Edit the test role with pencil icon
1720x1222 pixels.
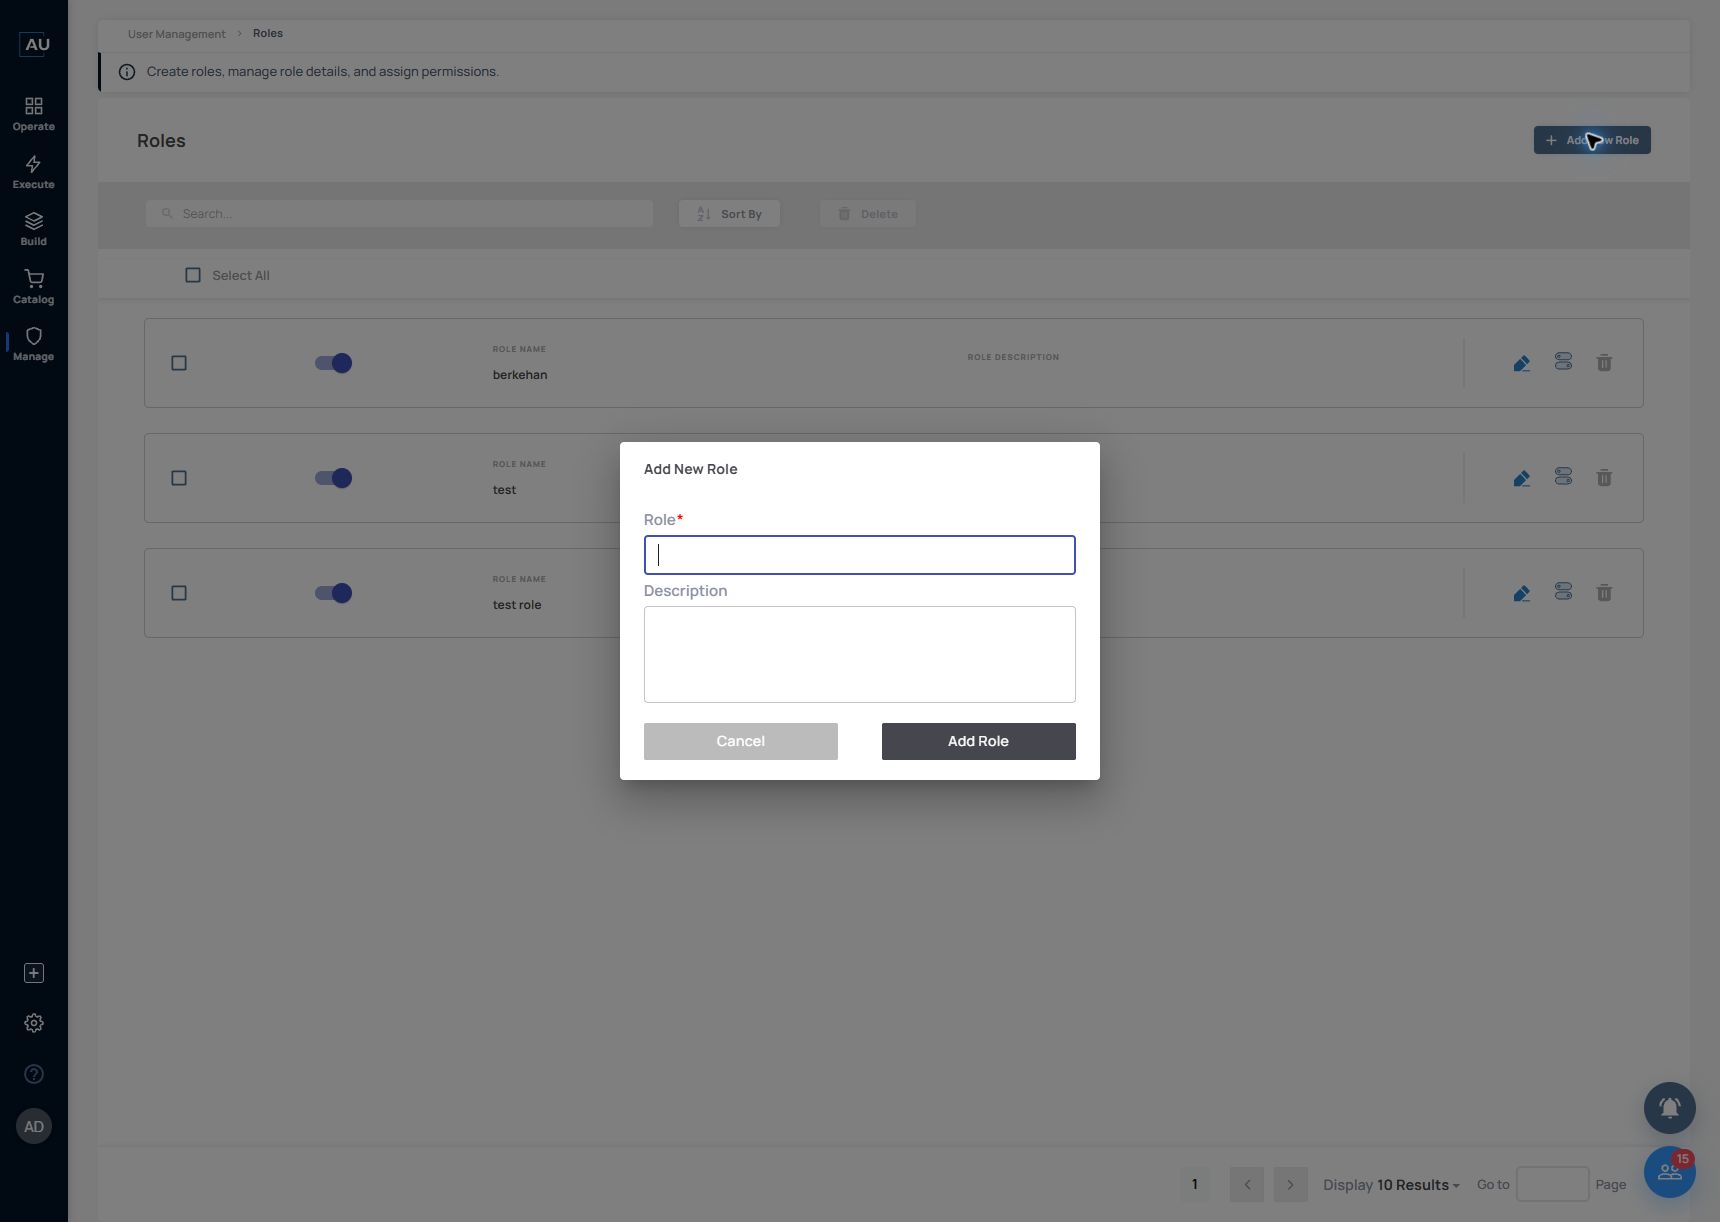point(1521,478)
